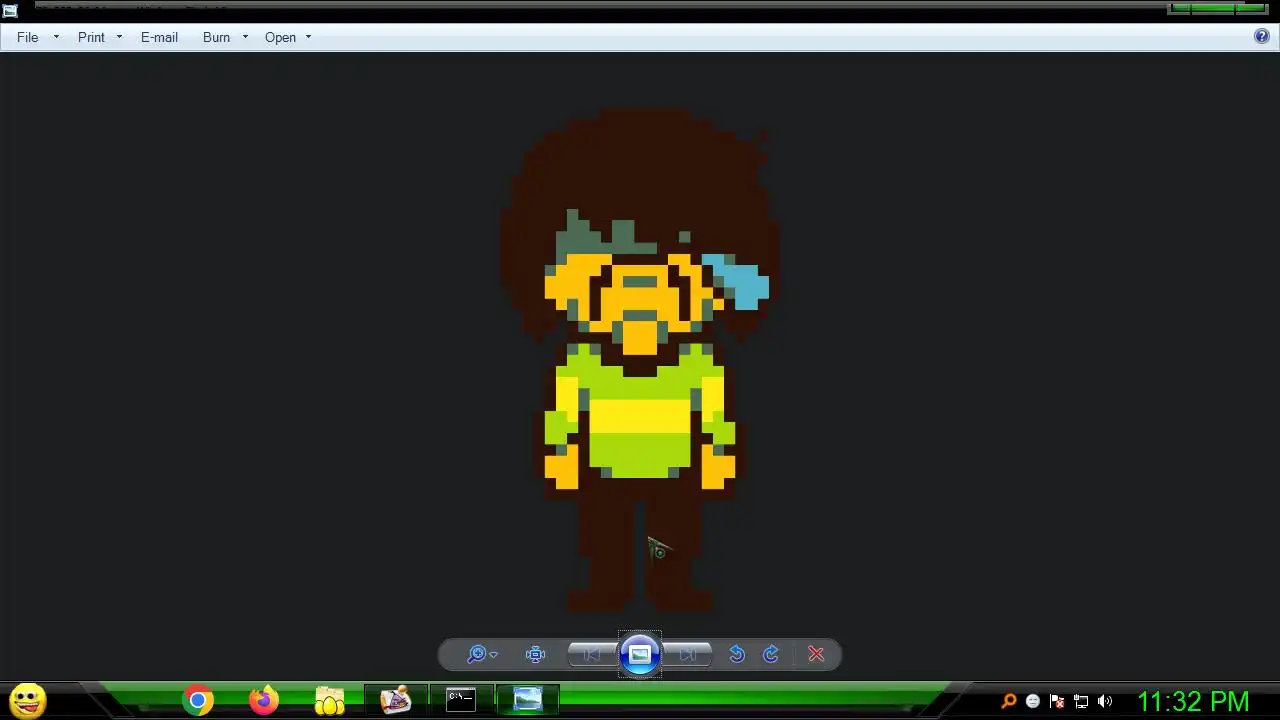Expand the Print dropdown arrow

pos(119,37)
